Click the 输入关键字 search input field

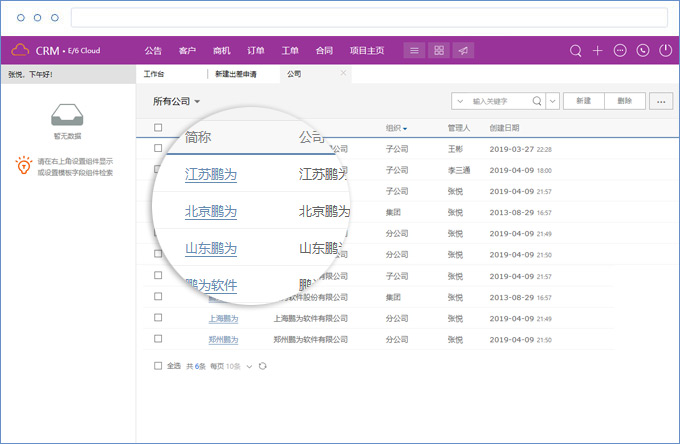tap(505, 101)
